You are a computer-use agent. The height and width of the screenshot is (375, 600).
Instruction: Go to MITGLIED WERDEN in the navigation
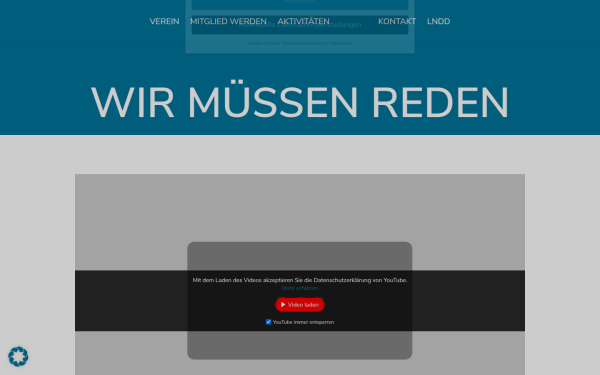pyautogui.click(x=228, y=21)
